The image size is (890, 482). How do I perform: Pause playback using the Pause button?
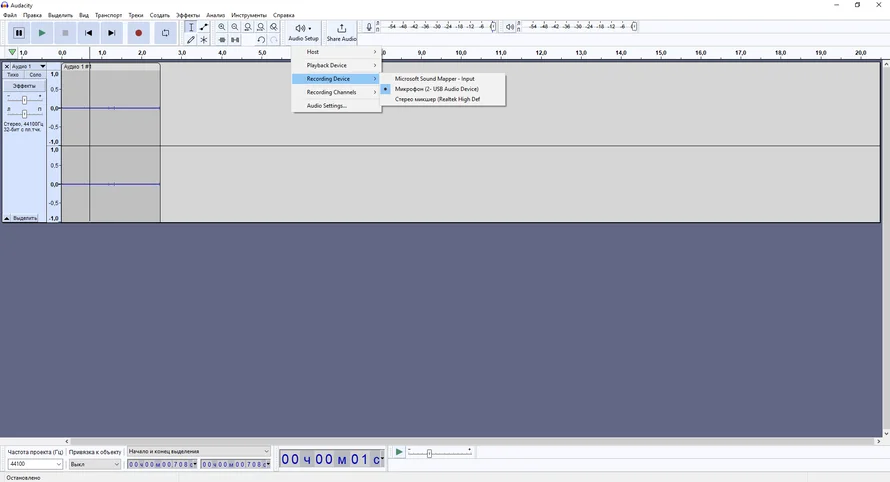click(x=18, y=33)
